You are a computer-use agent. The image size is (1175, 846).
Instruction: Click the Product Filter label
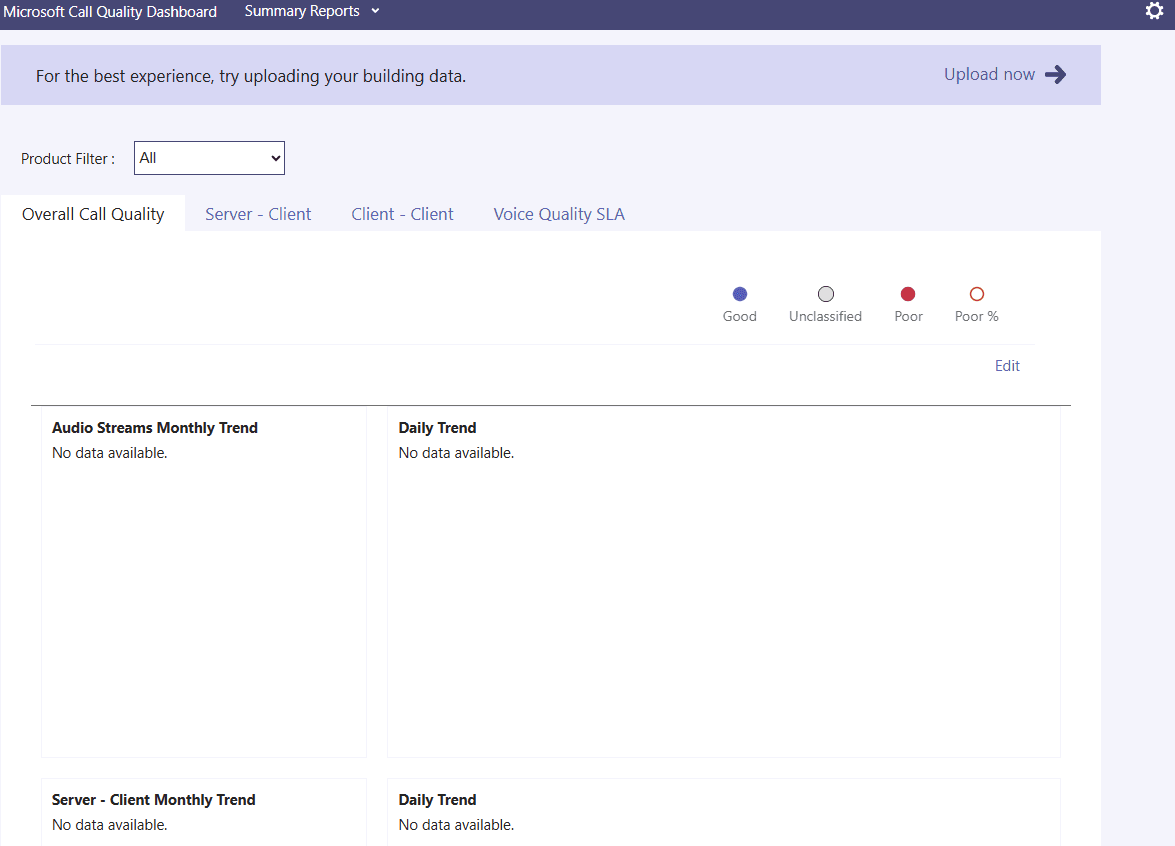(67, 159)
